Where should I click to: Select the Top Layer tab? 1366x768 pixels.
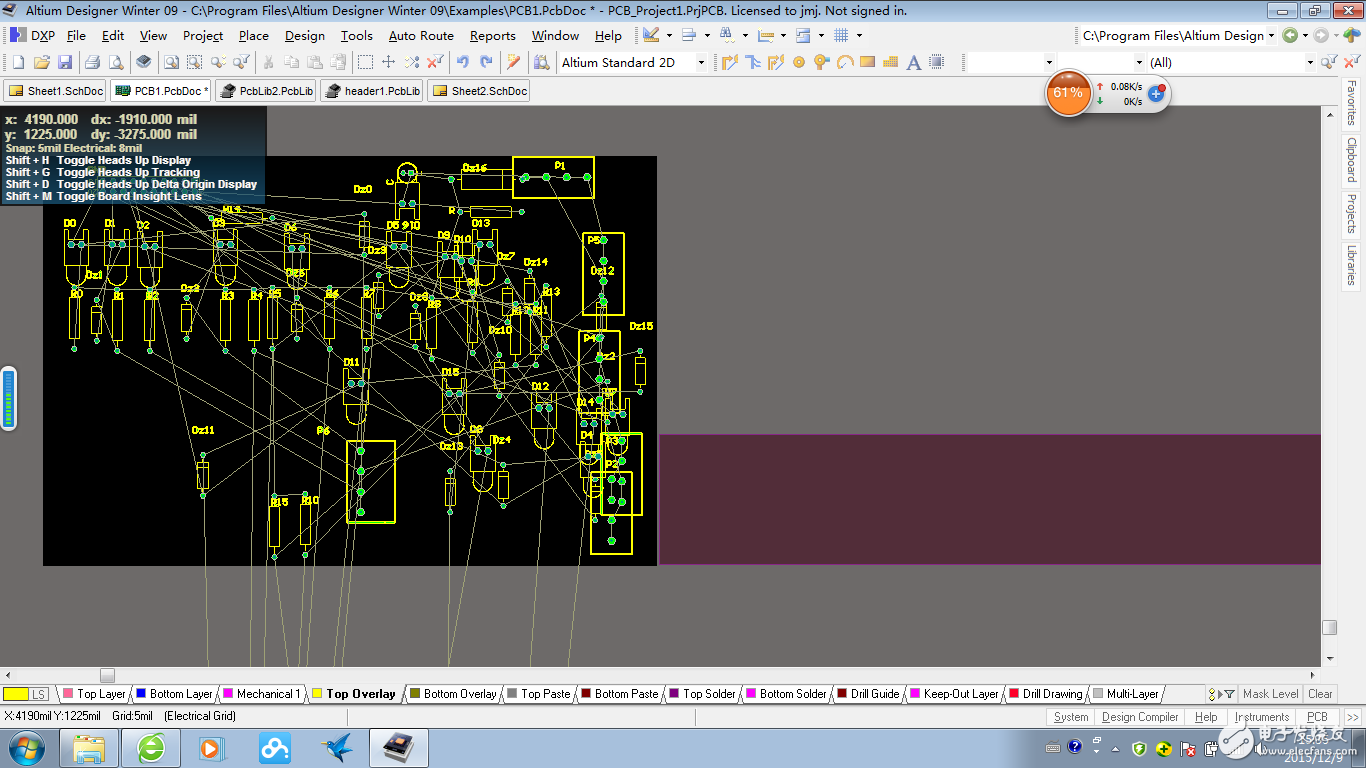point(94,693)
